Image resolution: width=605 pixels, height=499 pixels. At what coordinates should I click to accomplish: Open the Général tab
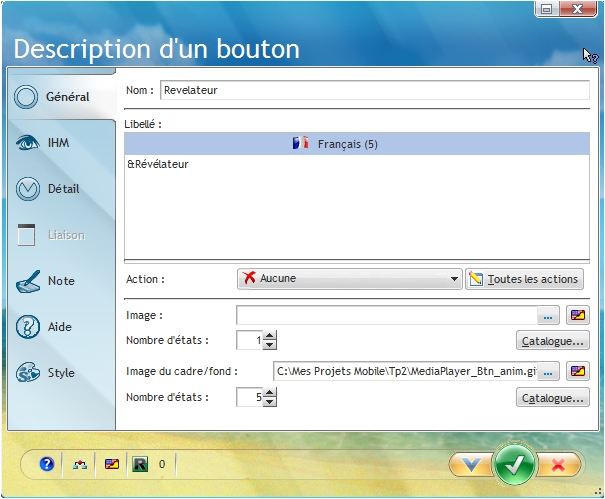[x=62, y=96]
